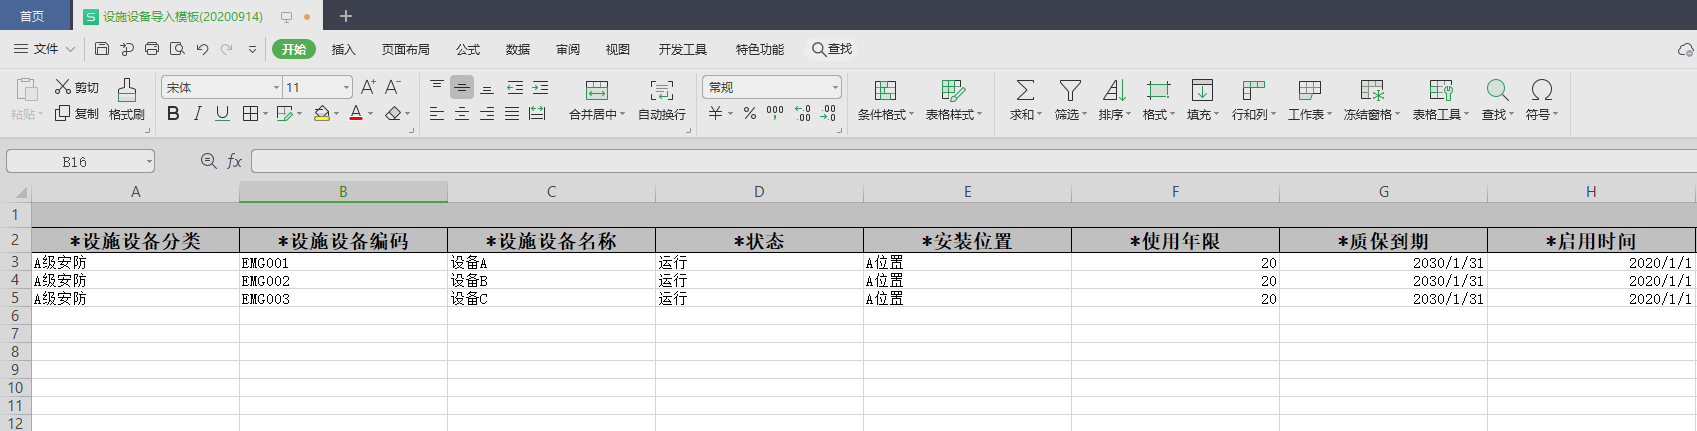Select the Format Painter (格式刷) tool
Screen dimensions: 1697x431
127,100
